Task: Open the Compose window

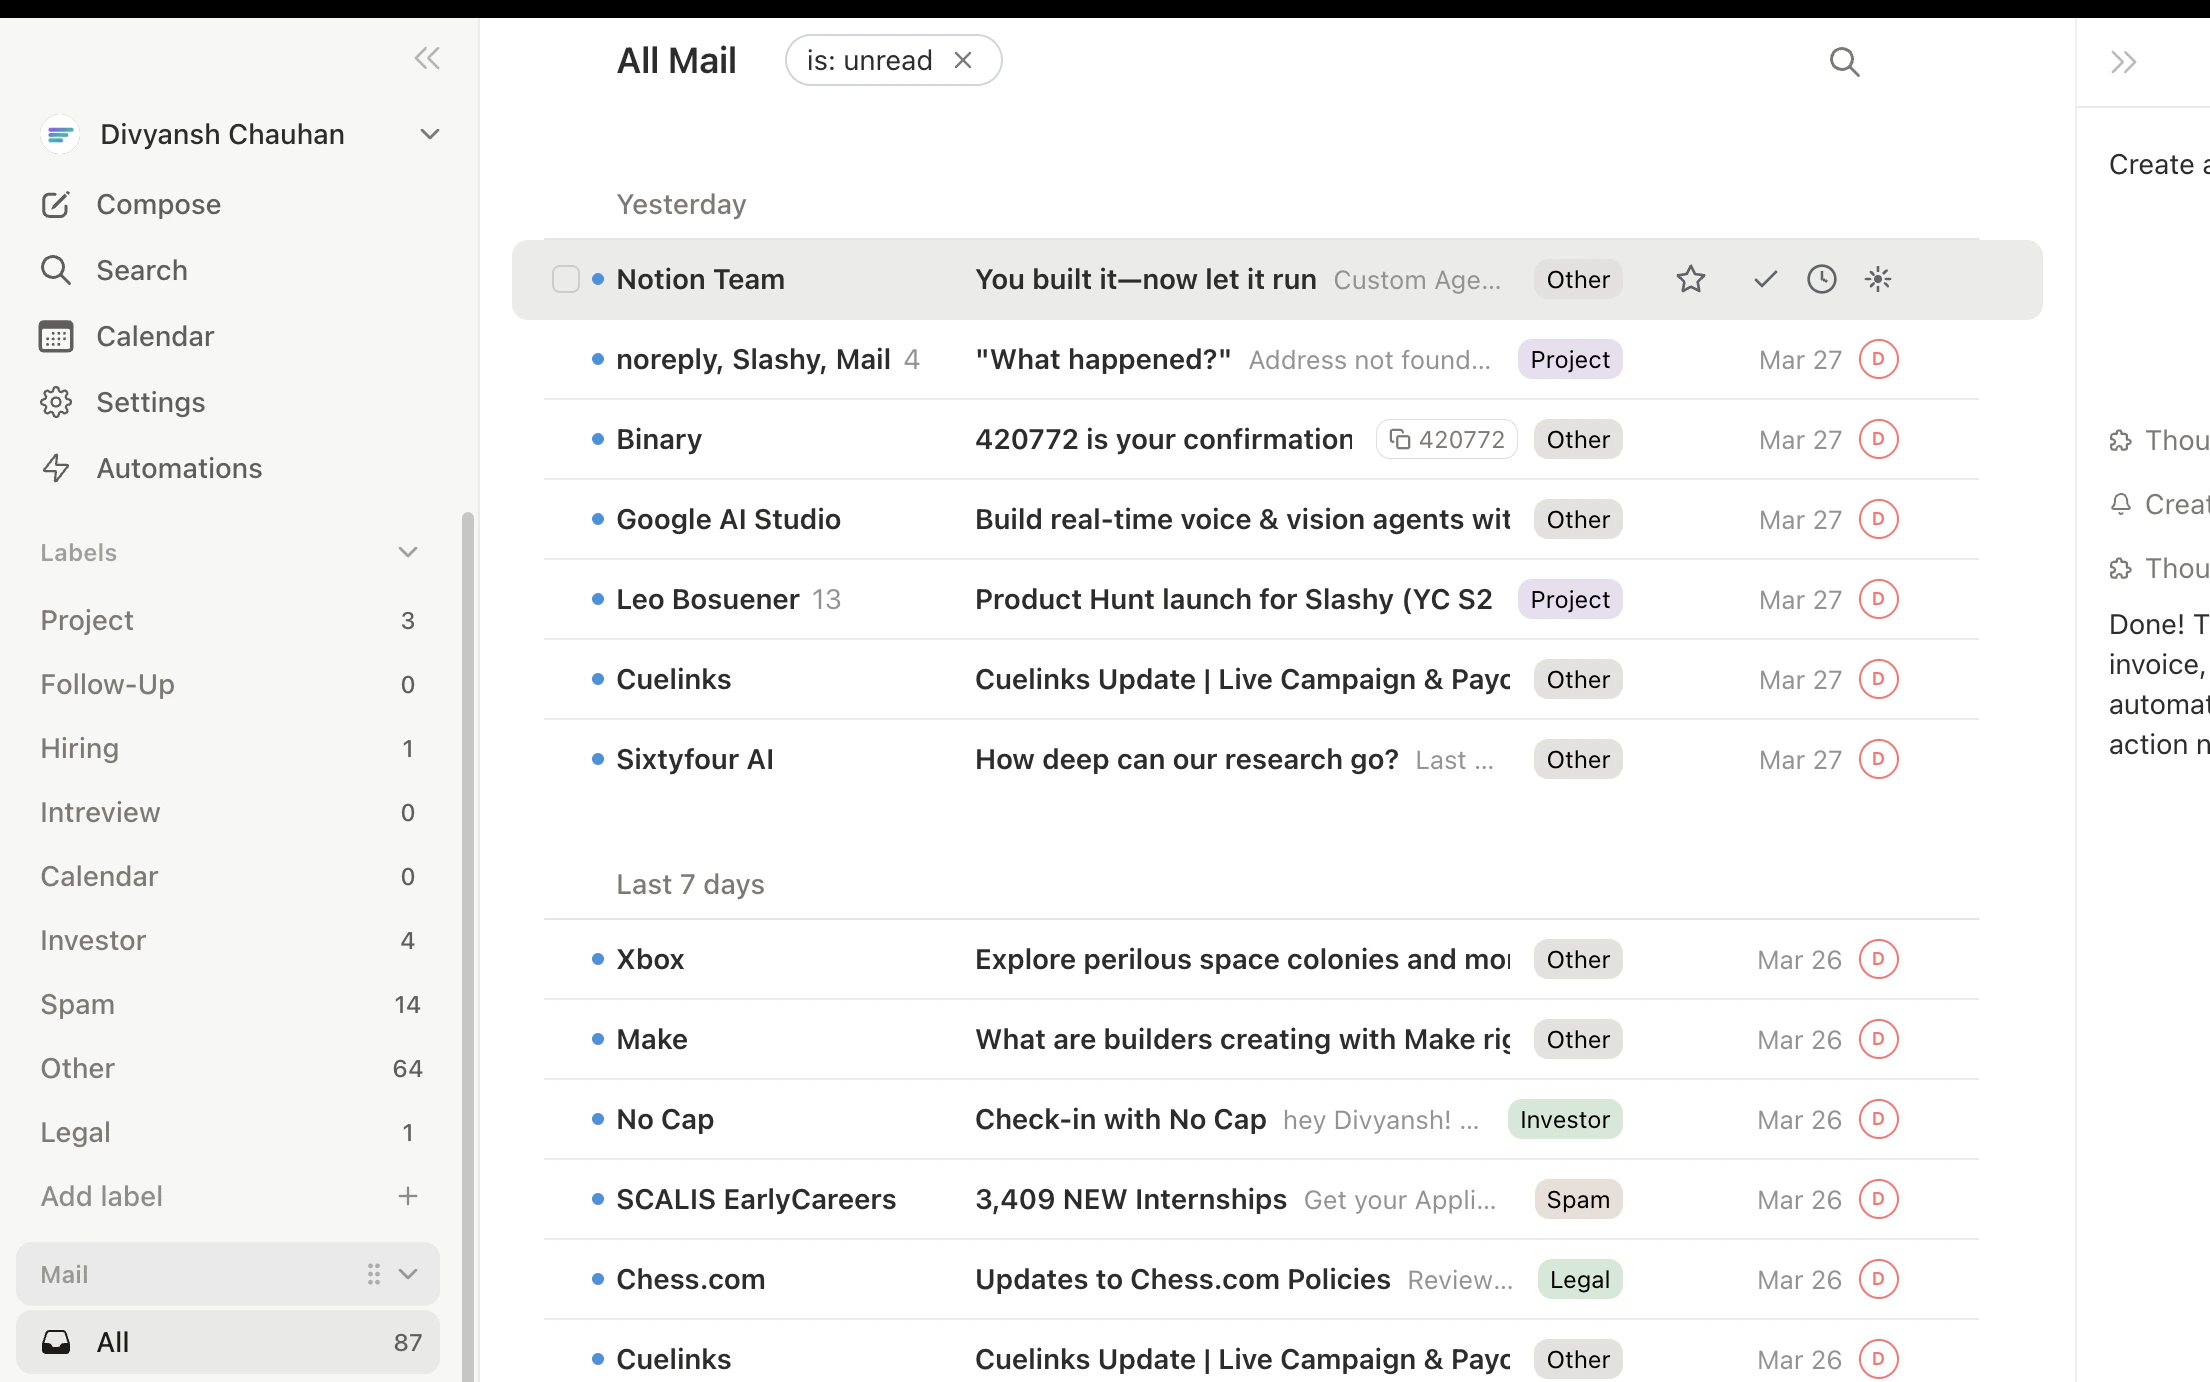Action: (158, 204)
